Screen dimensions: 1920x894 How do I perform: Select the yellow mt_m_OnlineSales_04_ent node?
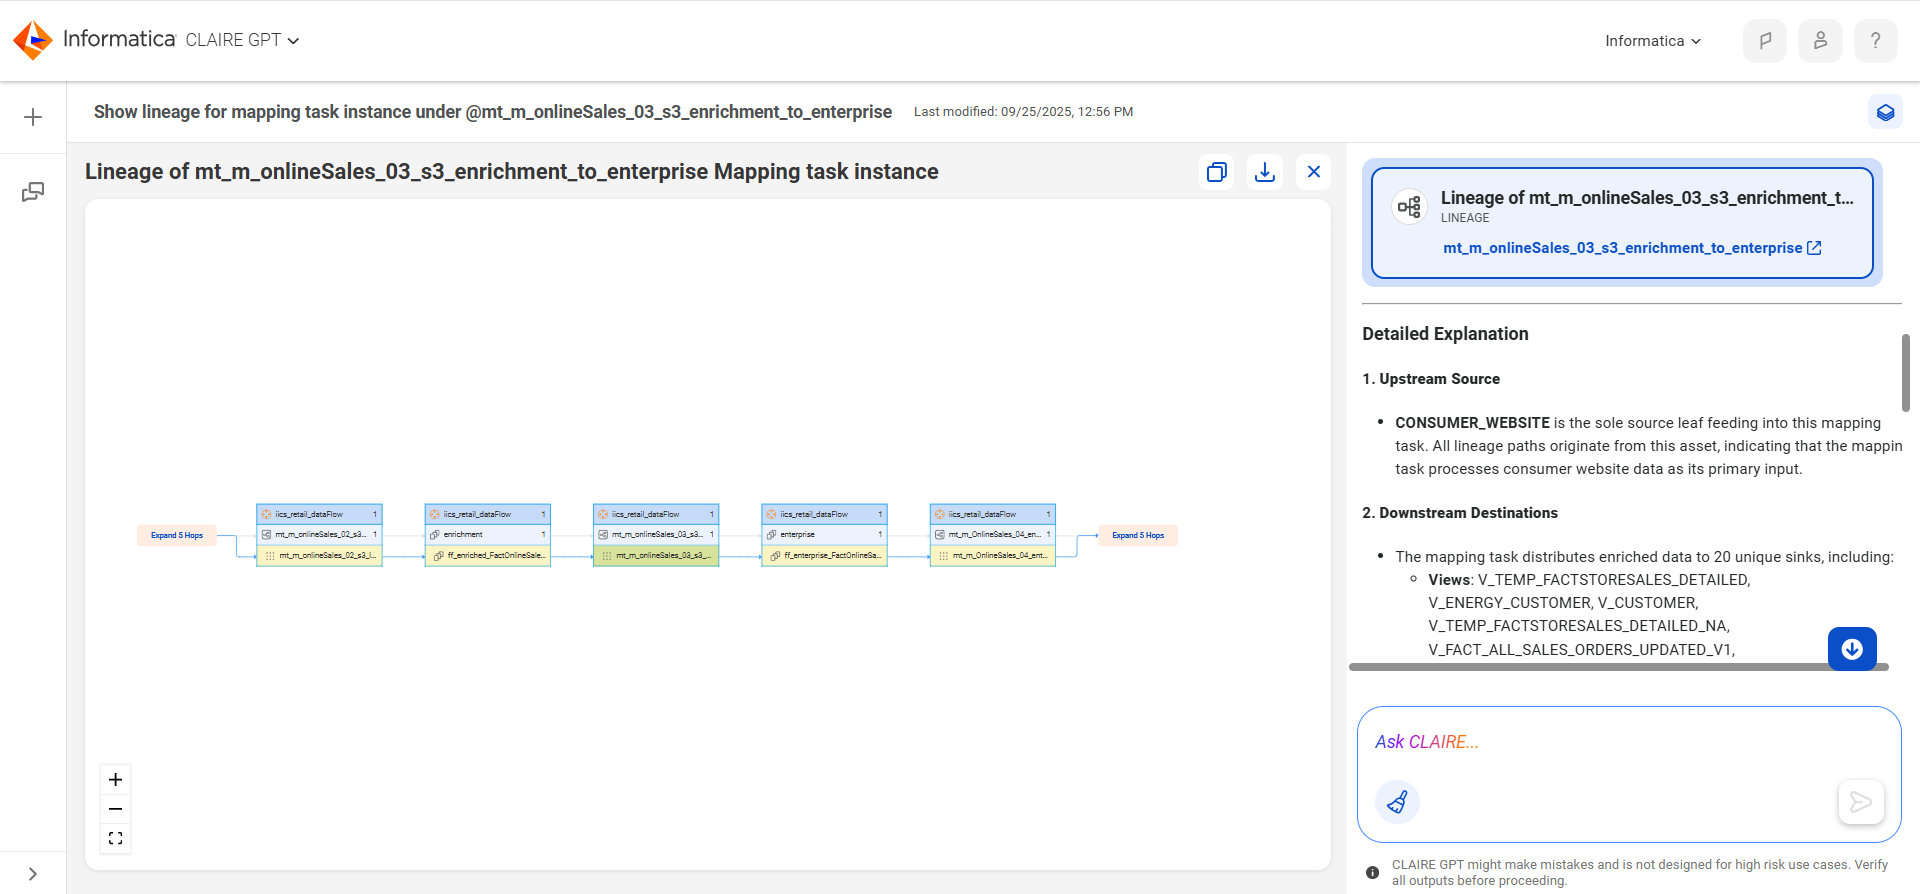coord(993,555)
